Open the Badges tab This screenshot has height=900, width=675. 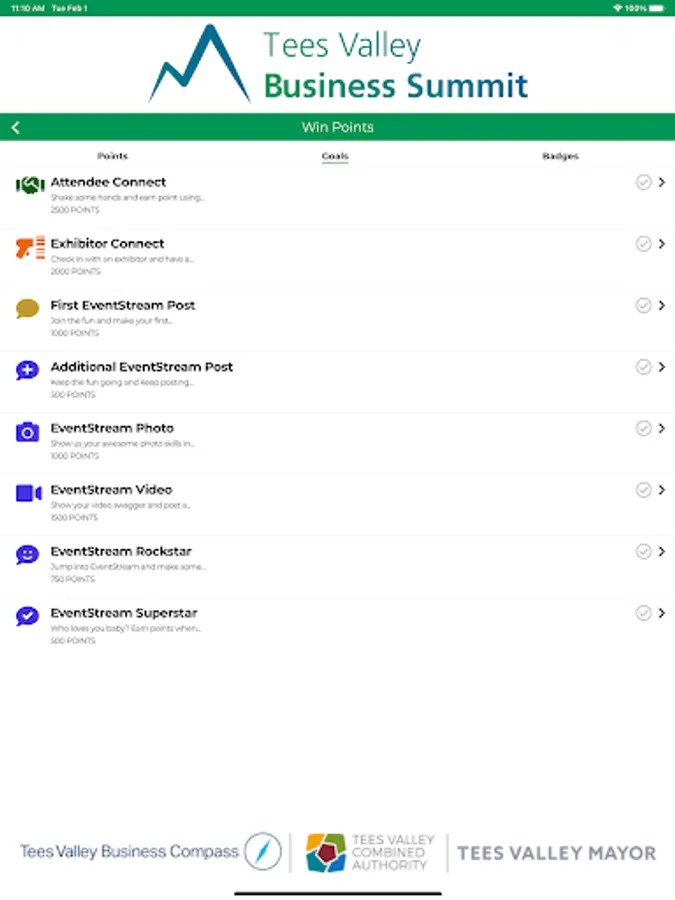click(x=560, y=156)
